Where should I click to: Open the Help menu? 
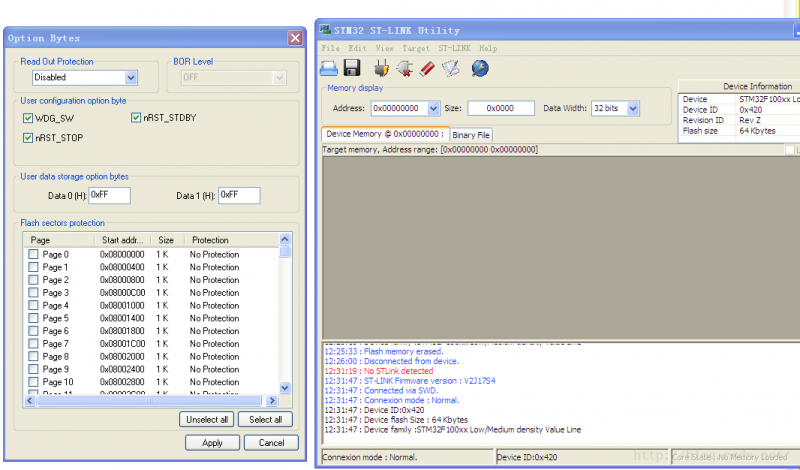point(488,48)
